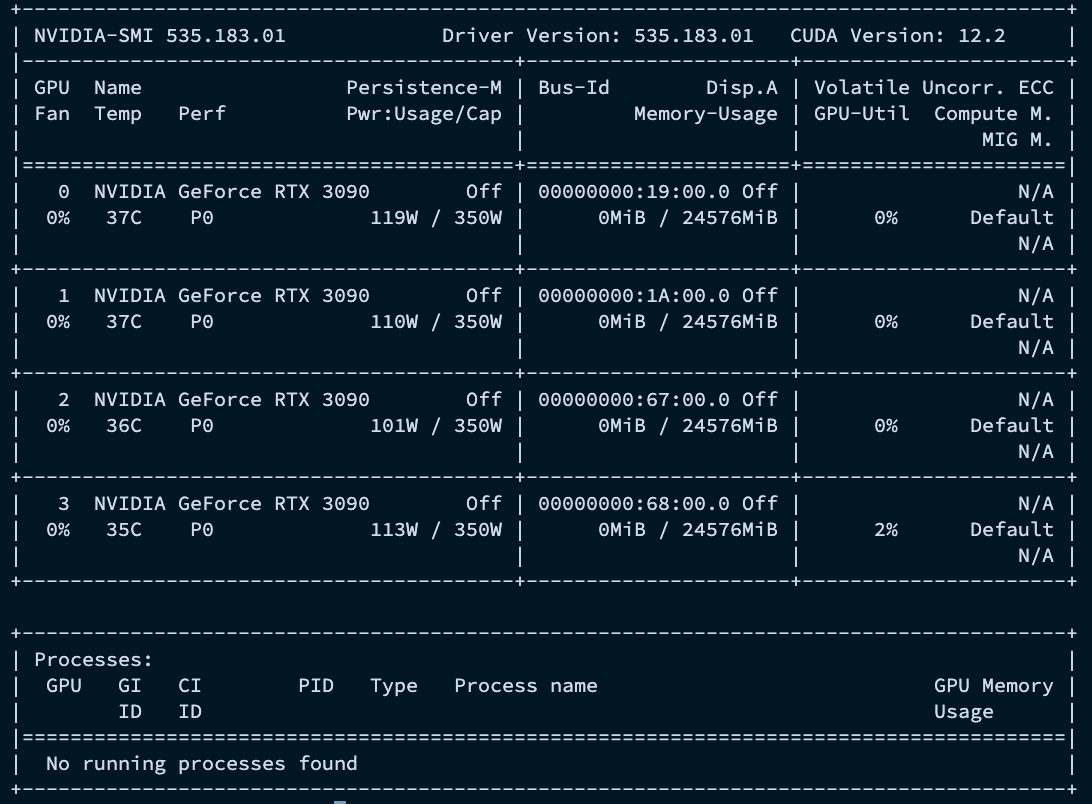The width and height of the screenshot is (1092, 804).
Task: Click the CI column header in Processes
Action: tap(189, 686)
